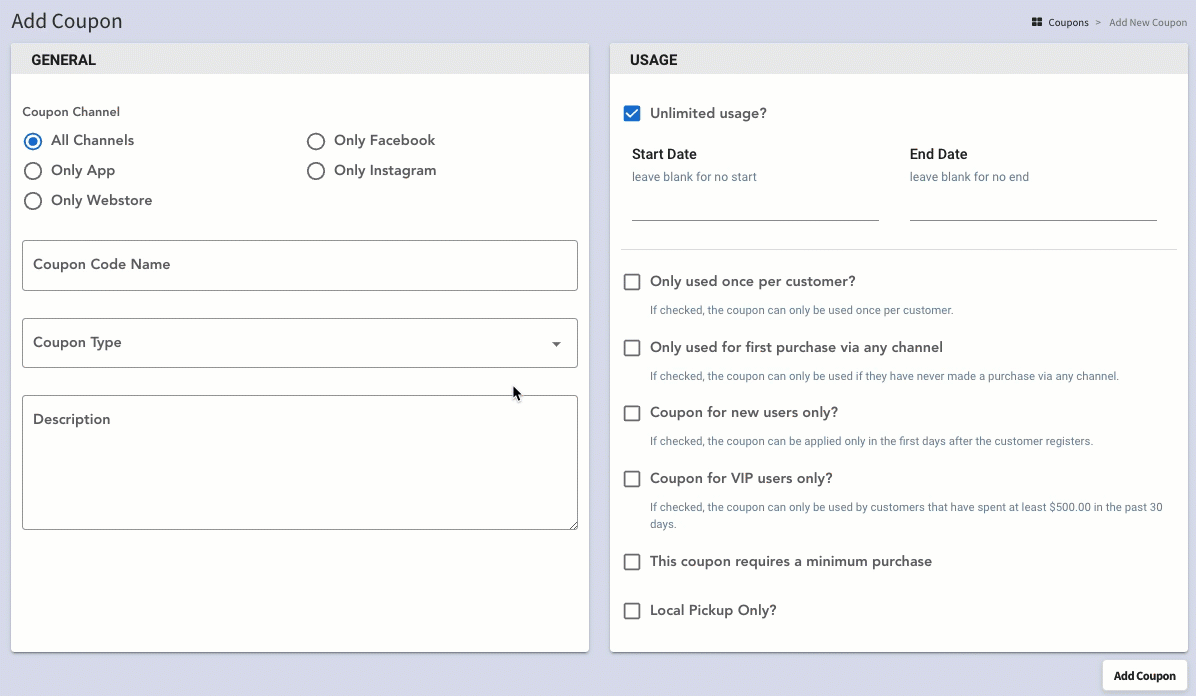Image resolution: width=1196 pixels, height=696 pixels.
Task: Check the minimum purchase requirement box
Action: coord(632,562)
